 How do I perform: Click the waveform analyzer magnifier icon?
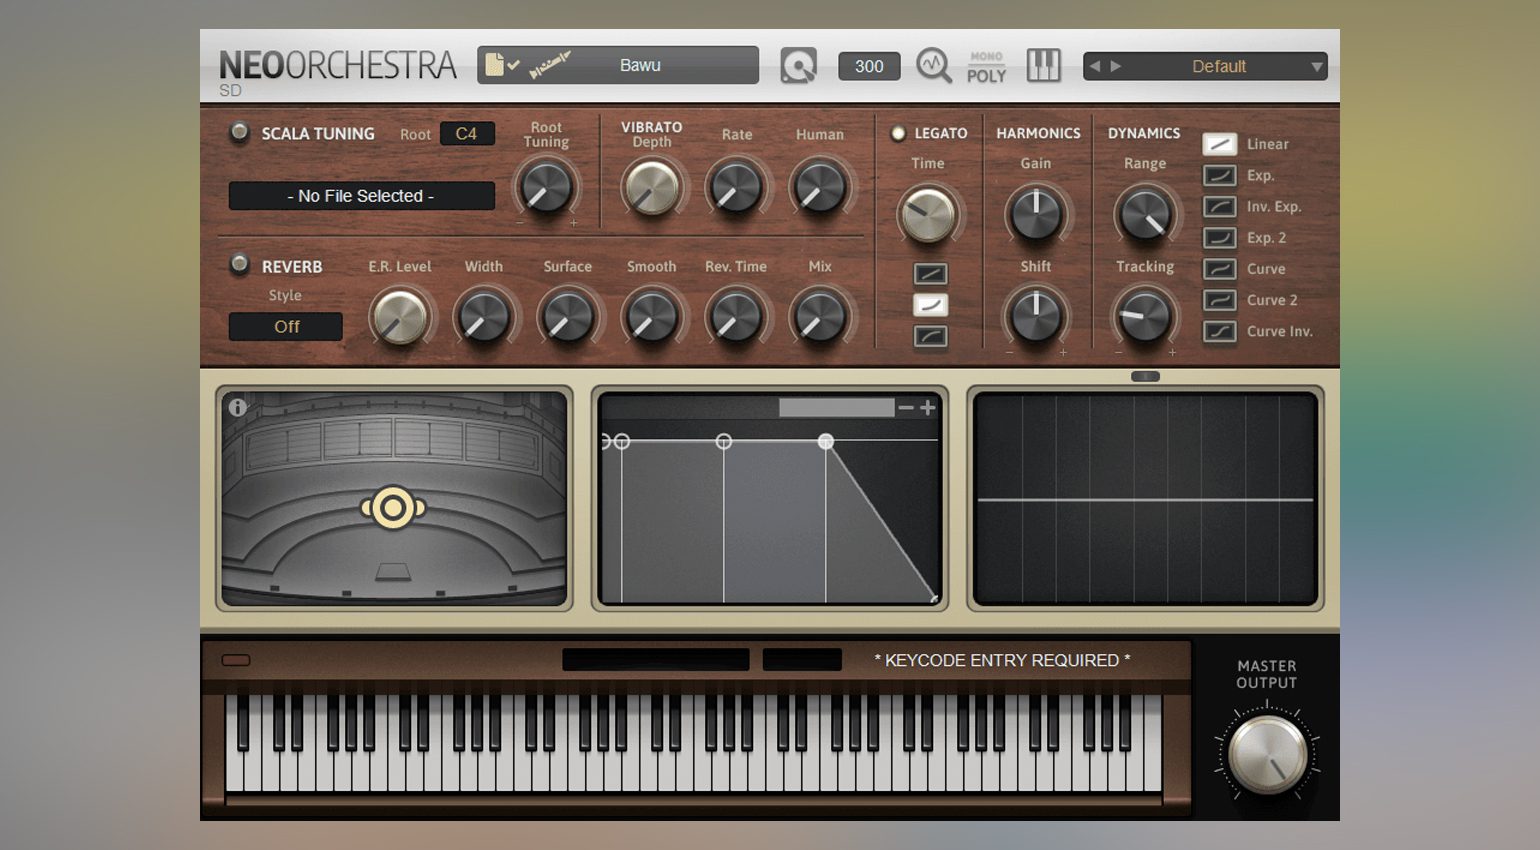point(934,66)
